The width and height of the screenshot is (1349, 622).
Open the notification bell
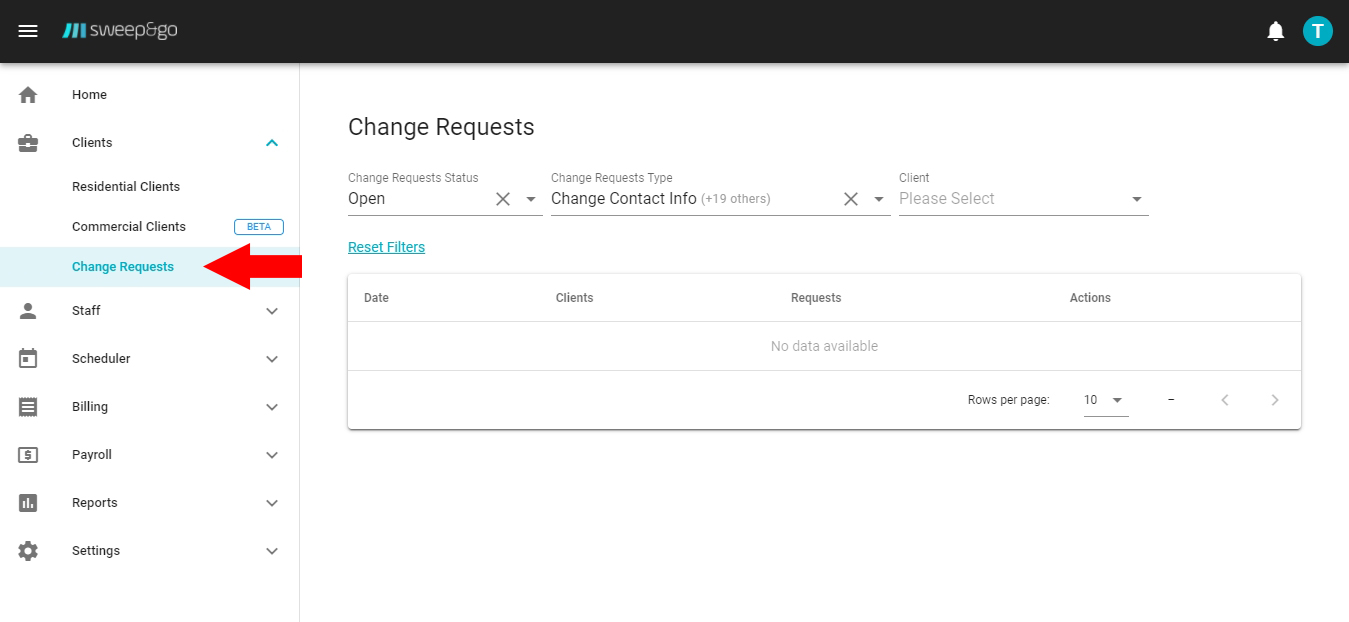(1275, 30)
